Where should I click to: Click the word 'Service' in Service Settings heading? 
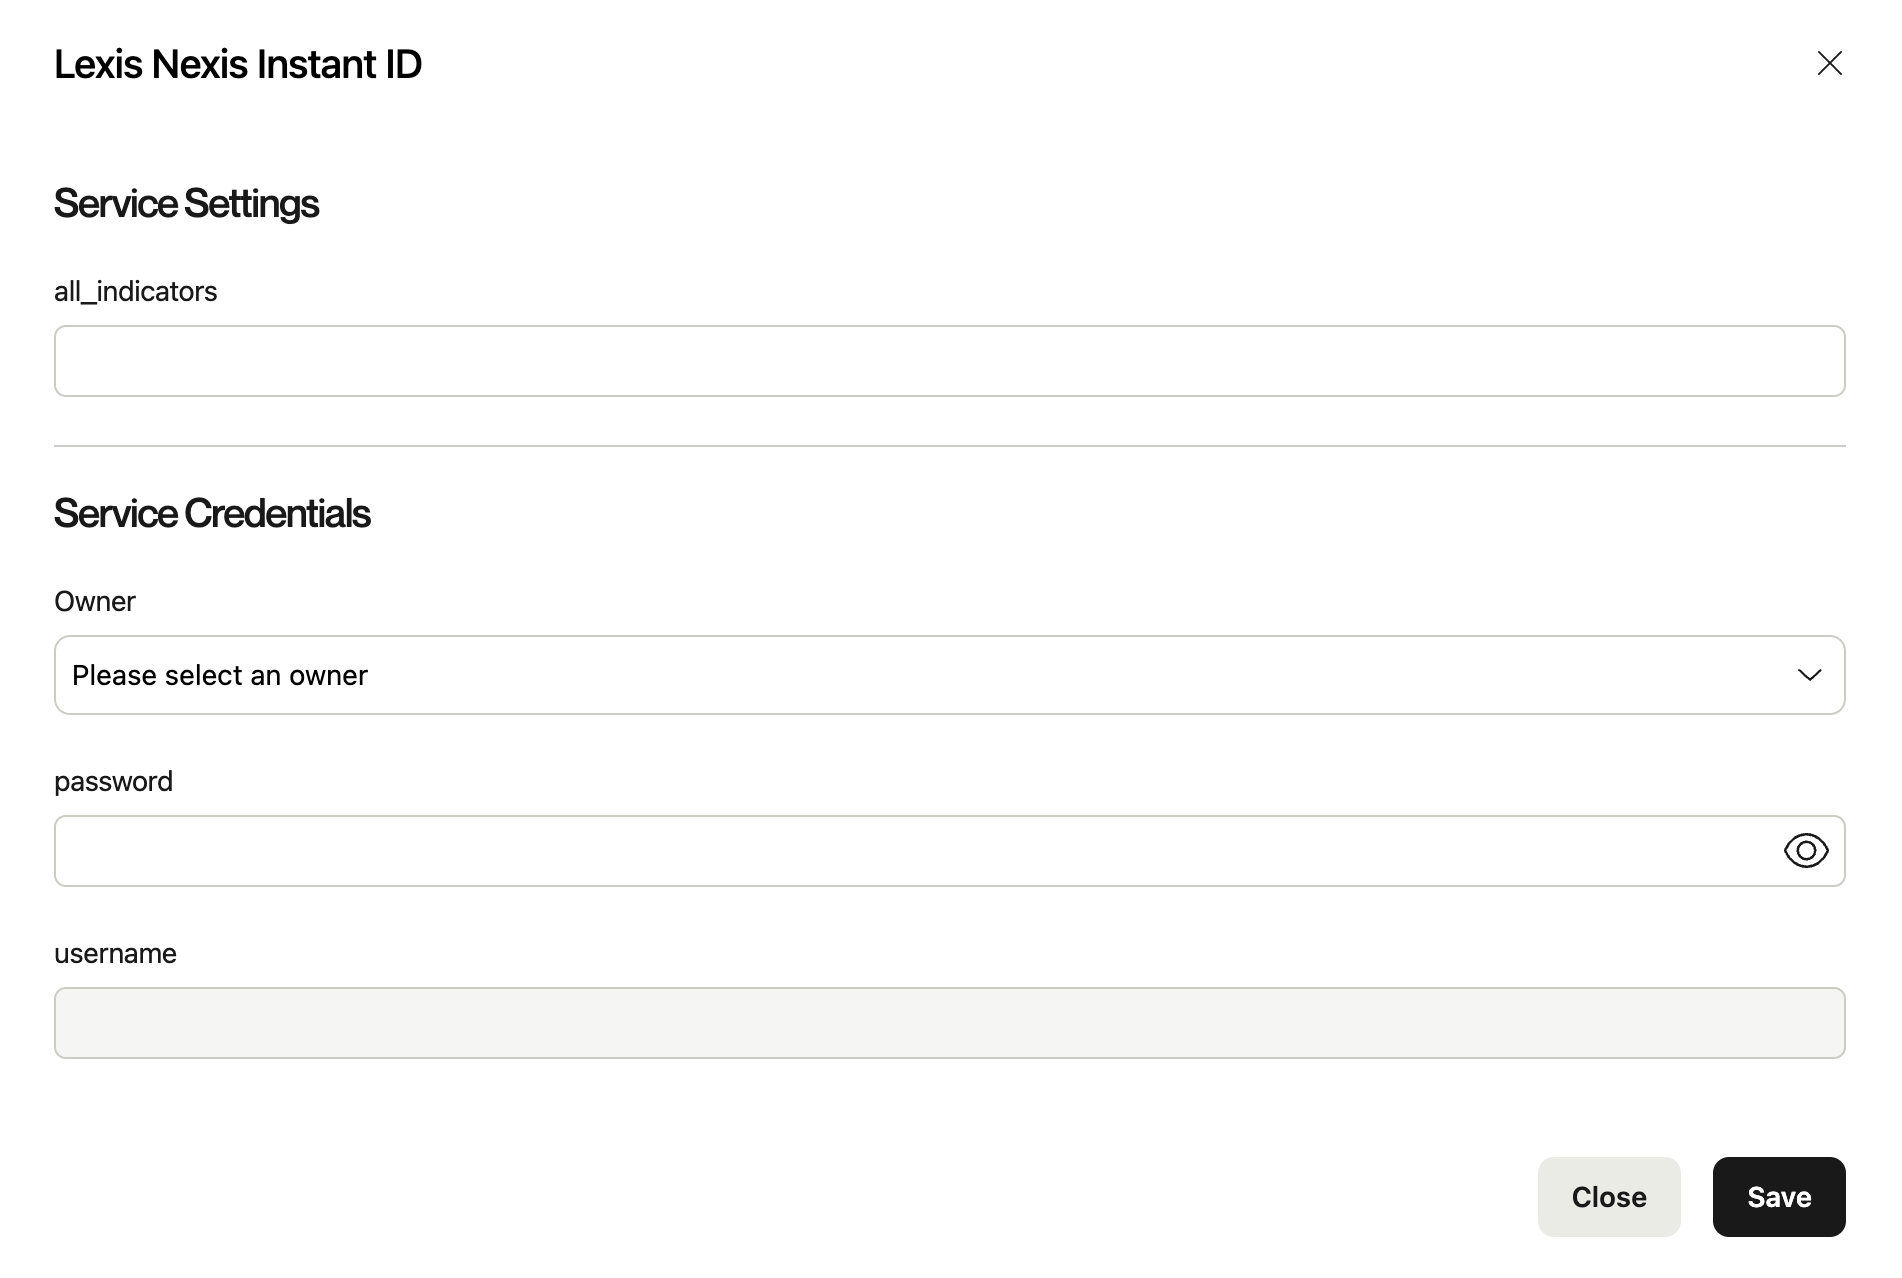[115, 203]
